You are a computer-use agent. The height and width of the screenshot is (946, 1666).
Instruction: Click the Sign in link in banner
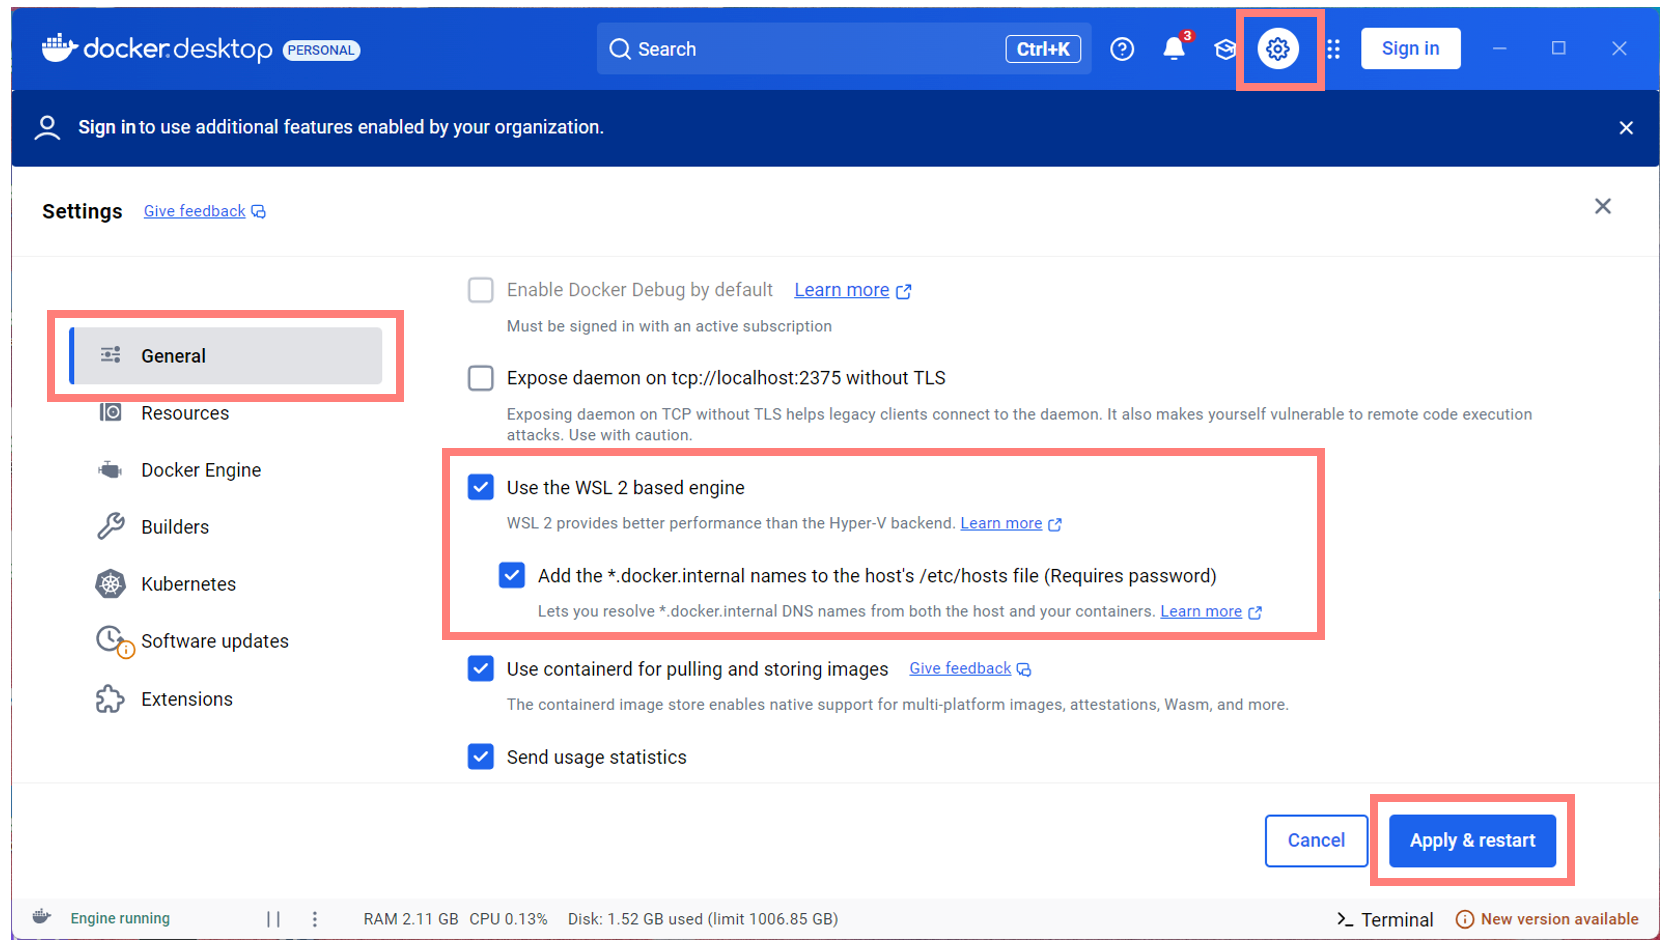107,127
